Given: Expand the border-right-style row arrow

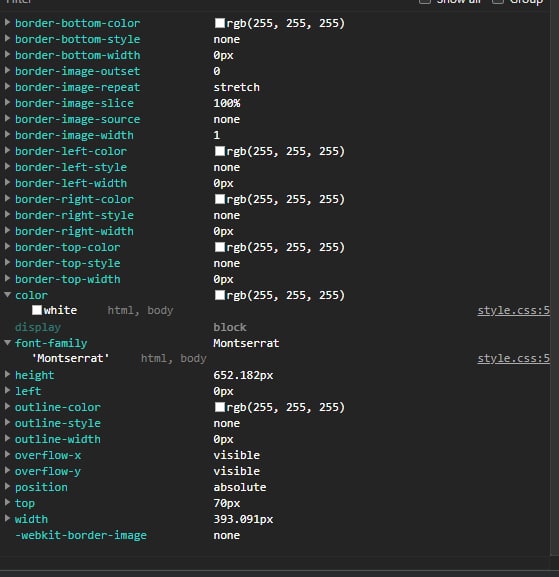Looking at the screenshot, I should (x=7, y=215).
